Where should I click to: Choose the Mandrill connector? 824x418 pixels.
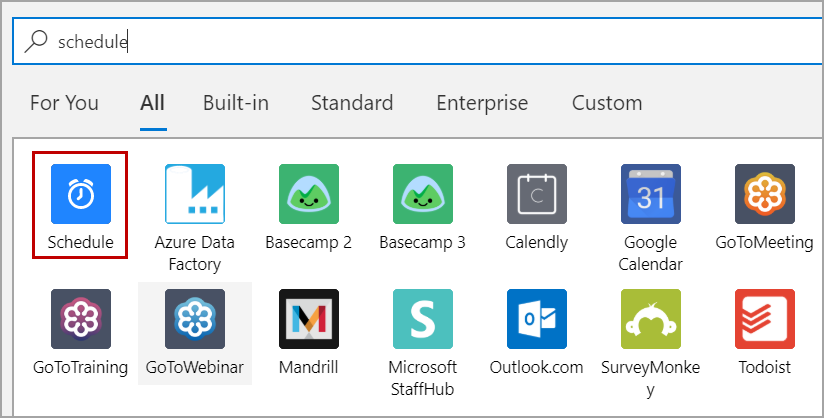pos(308,320)
